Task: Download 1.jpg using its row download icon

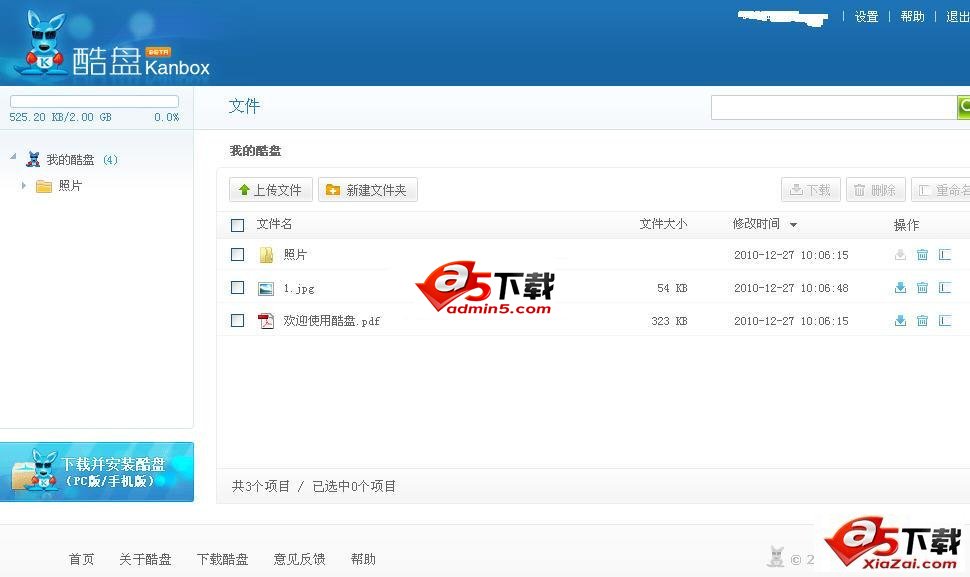Action: (900, 287)
